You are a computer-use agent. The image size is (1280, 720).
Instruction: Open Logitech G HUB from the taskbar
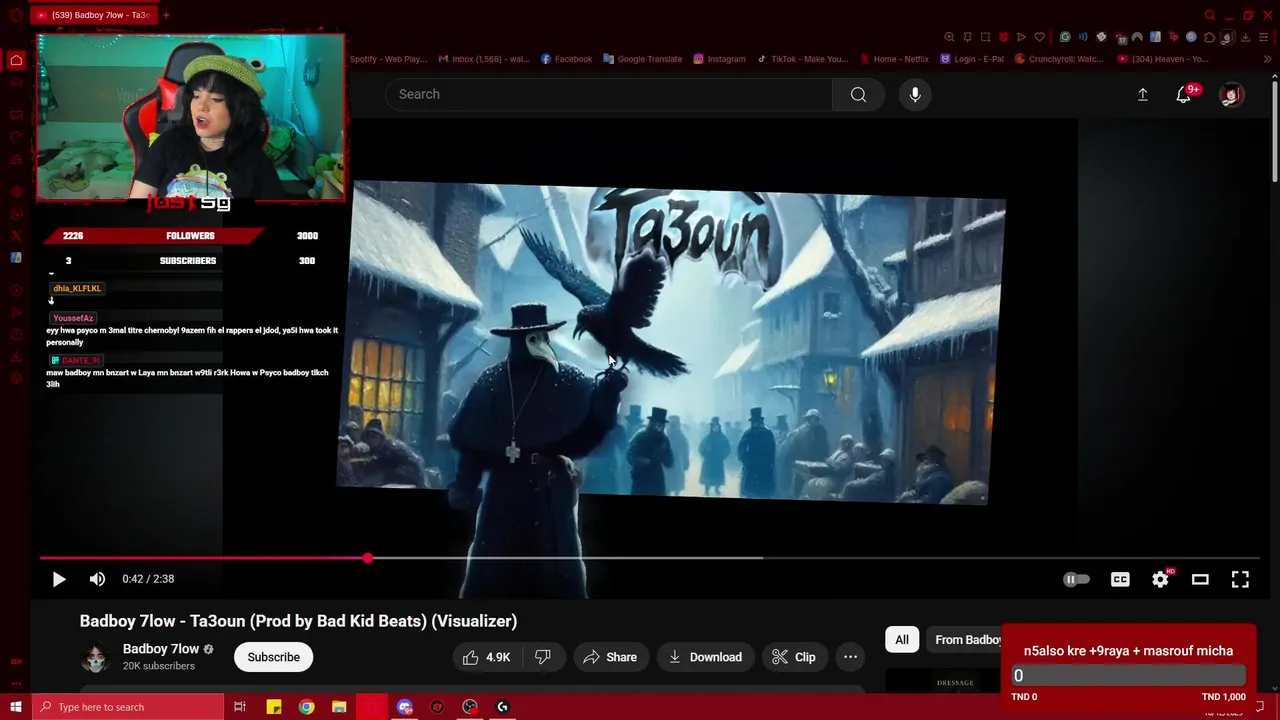(503, 707)
